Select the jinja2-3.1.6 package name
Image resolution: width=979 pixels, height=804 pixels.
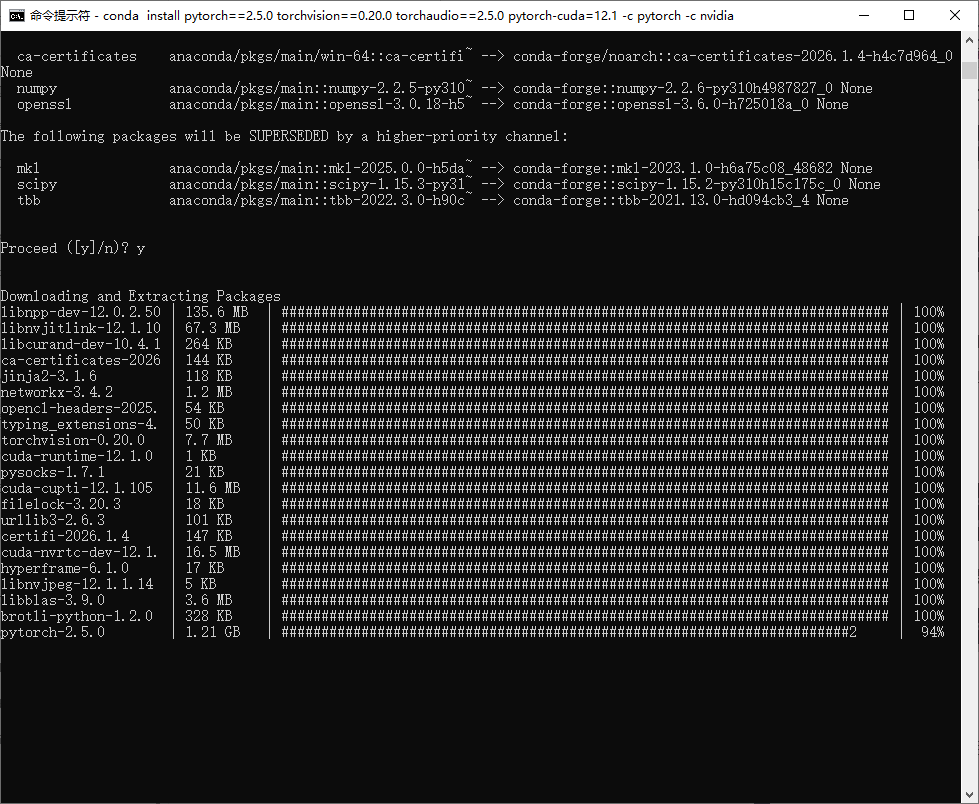coord(49,376)
